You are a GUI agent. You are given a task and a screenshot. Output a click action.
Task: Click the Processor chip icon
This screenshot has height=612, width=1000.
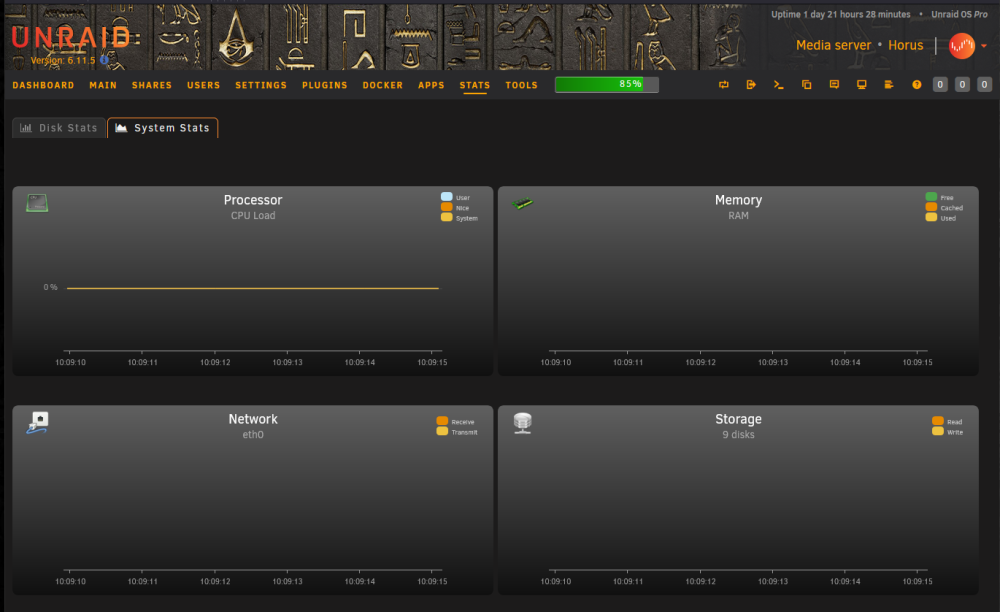tap(37, 203)
